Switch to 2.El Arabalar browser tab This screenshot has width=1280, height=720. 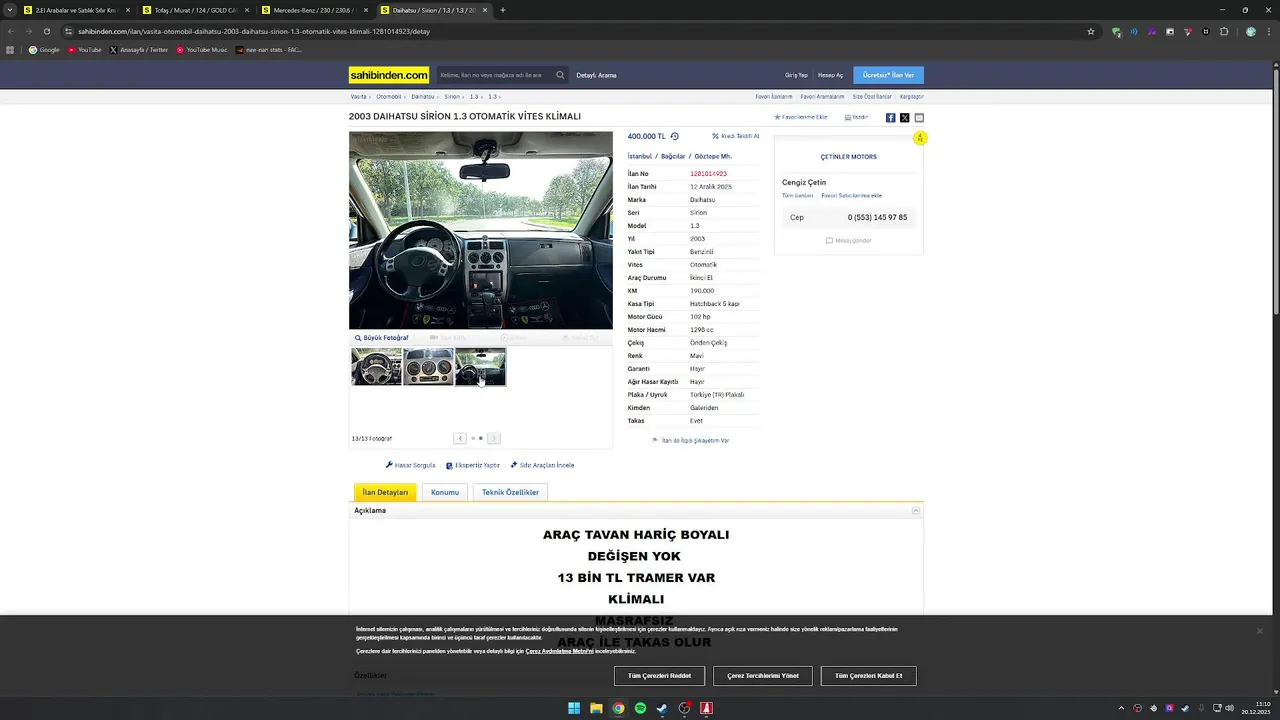click(x=76, y=10)
